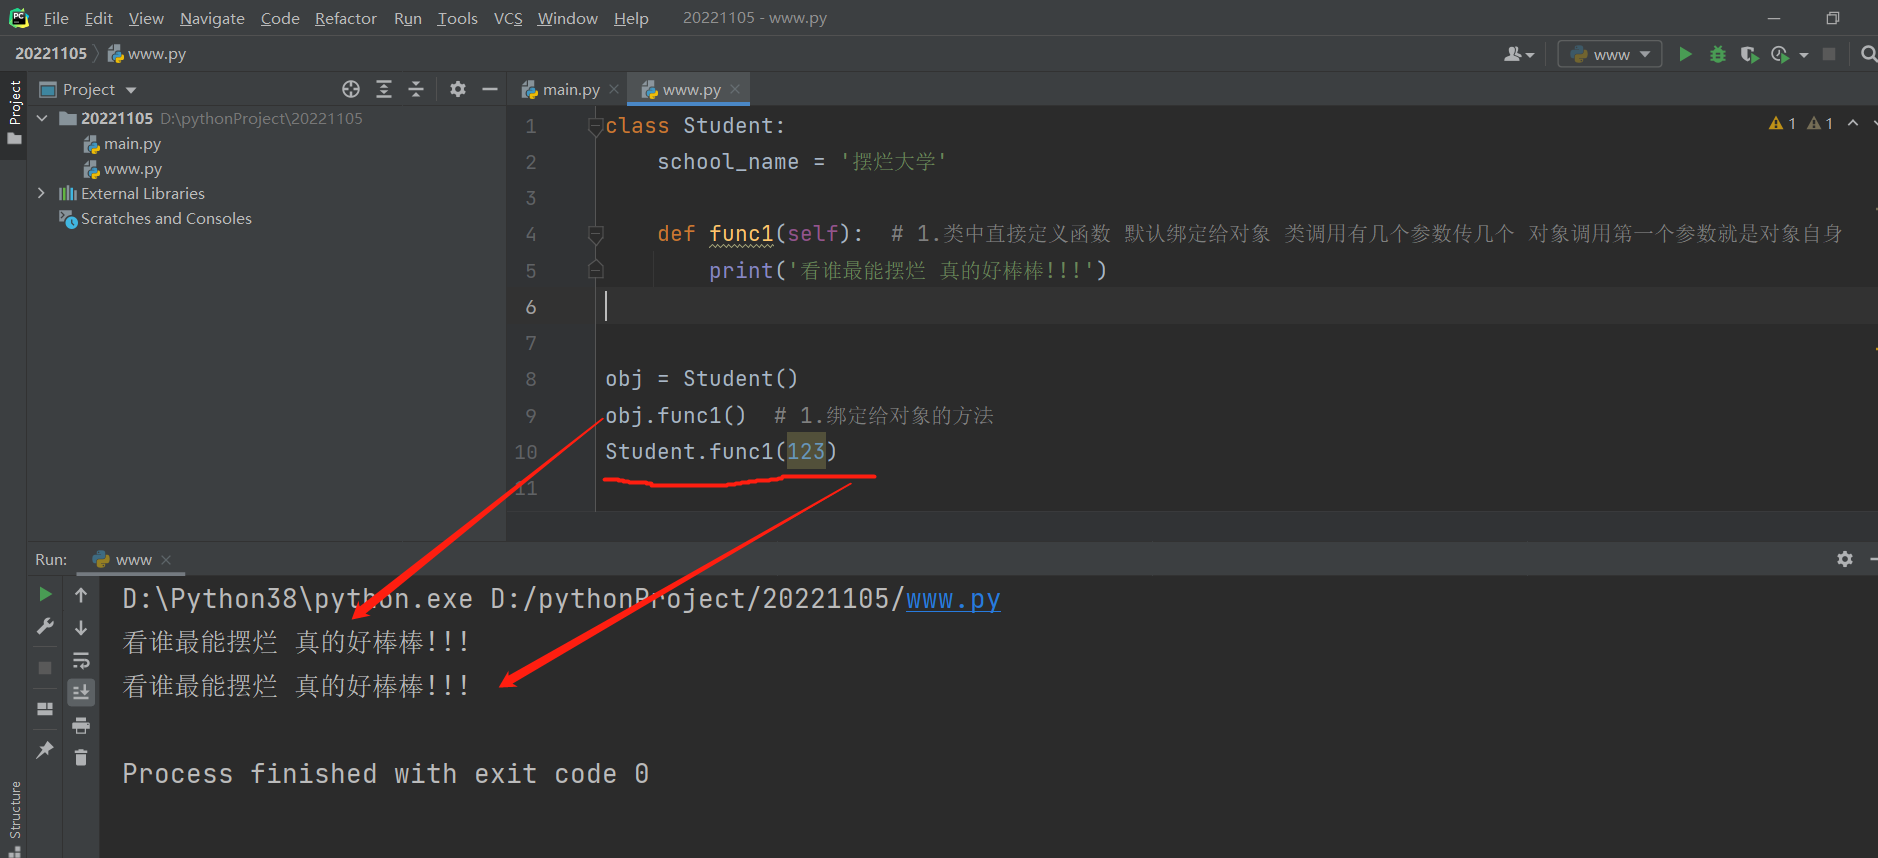Open the Help menu

(631, 18)
